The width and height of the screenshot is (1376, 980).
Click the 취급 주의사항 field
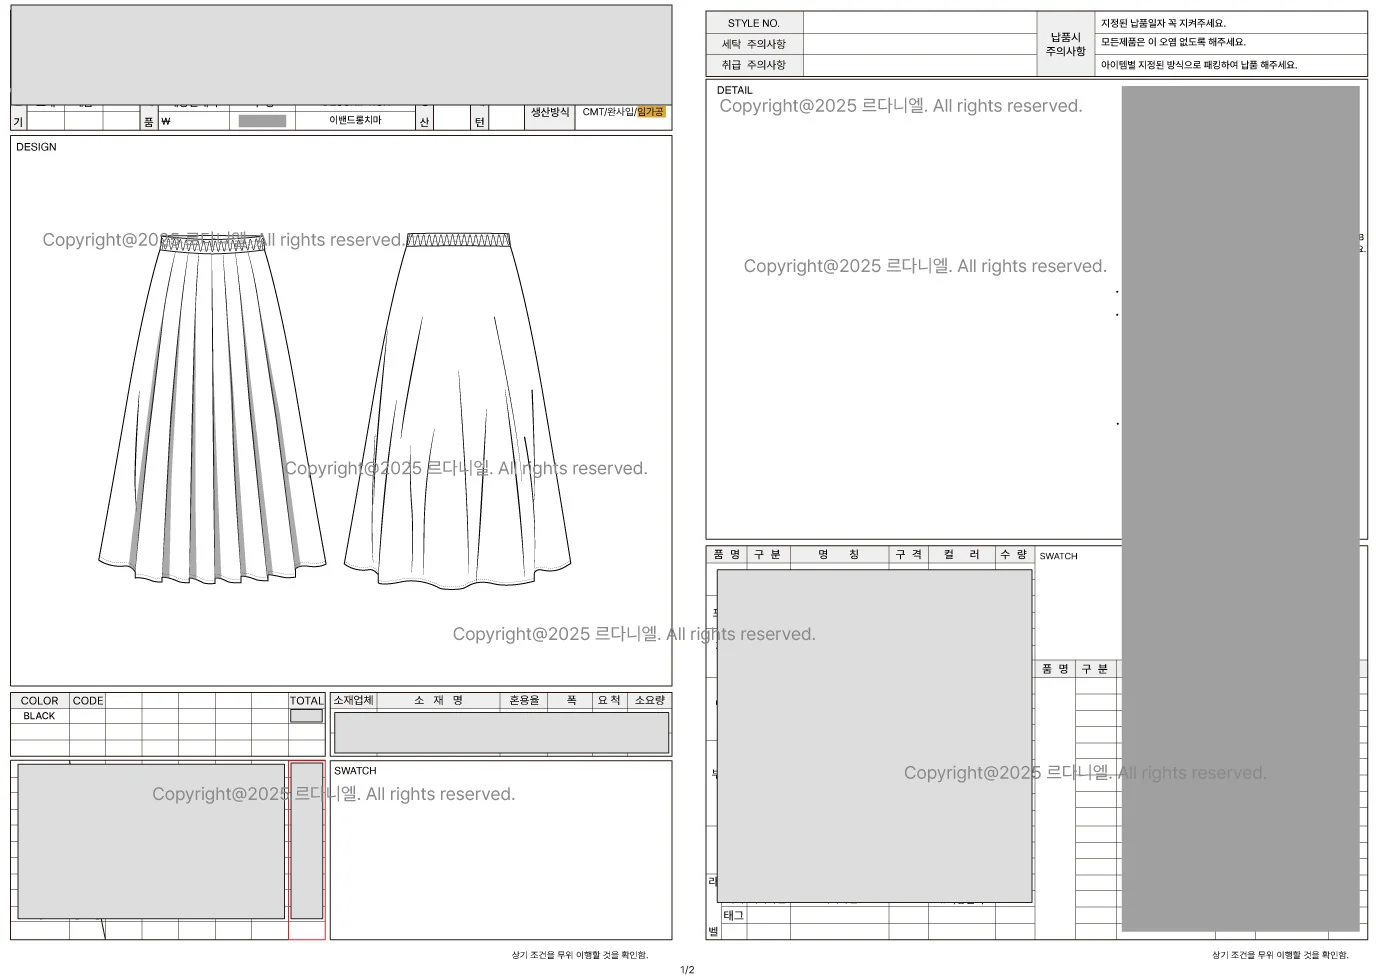coord(919,65)
